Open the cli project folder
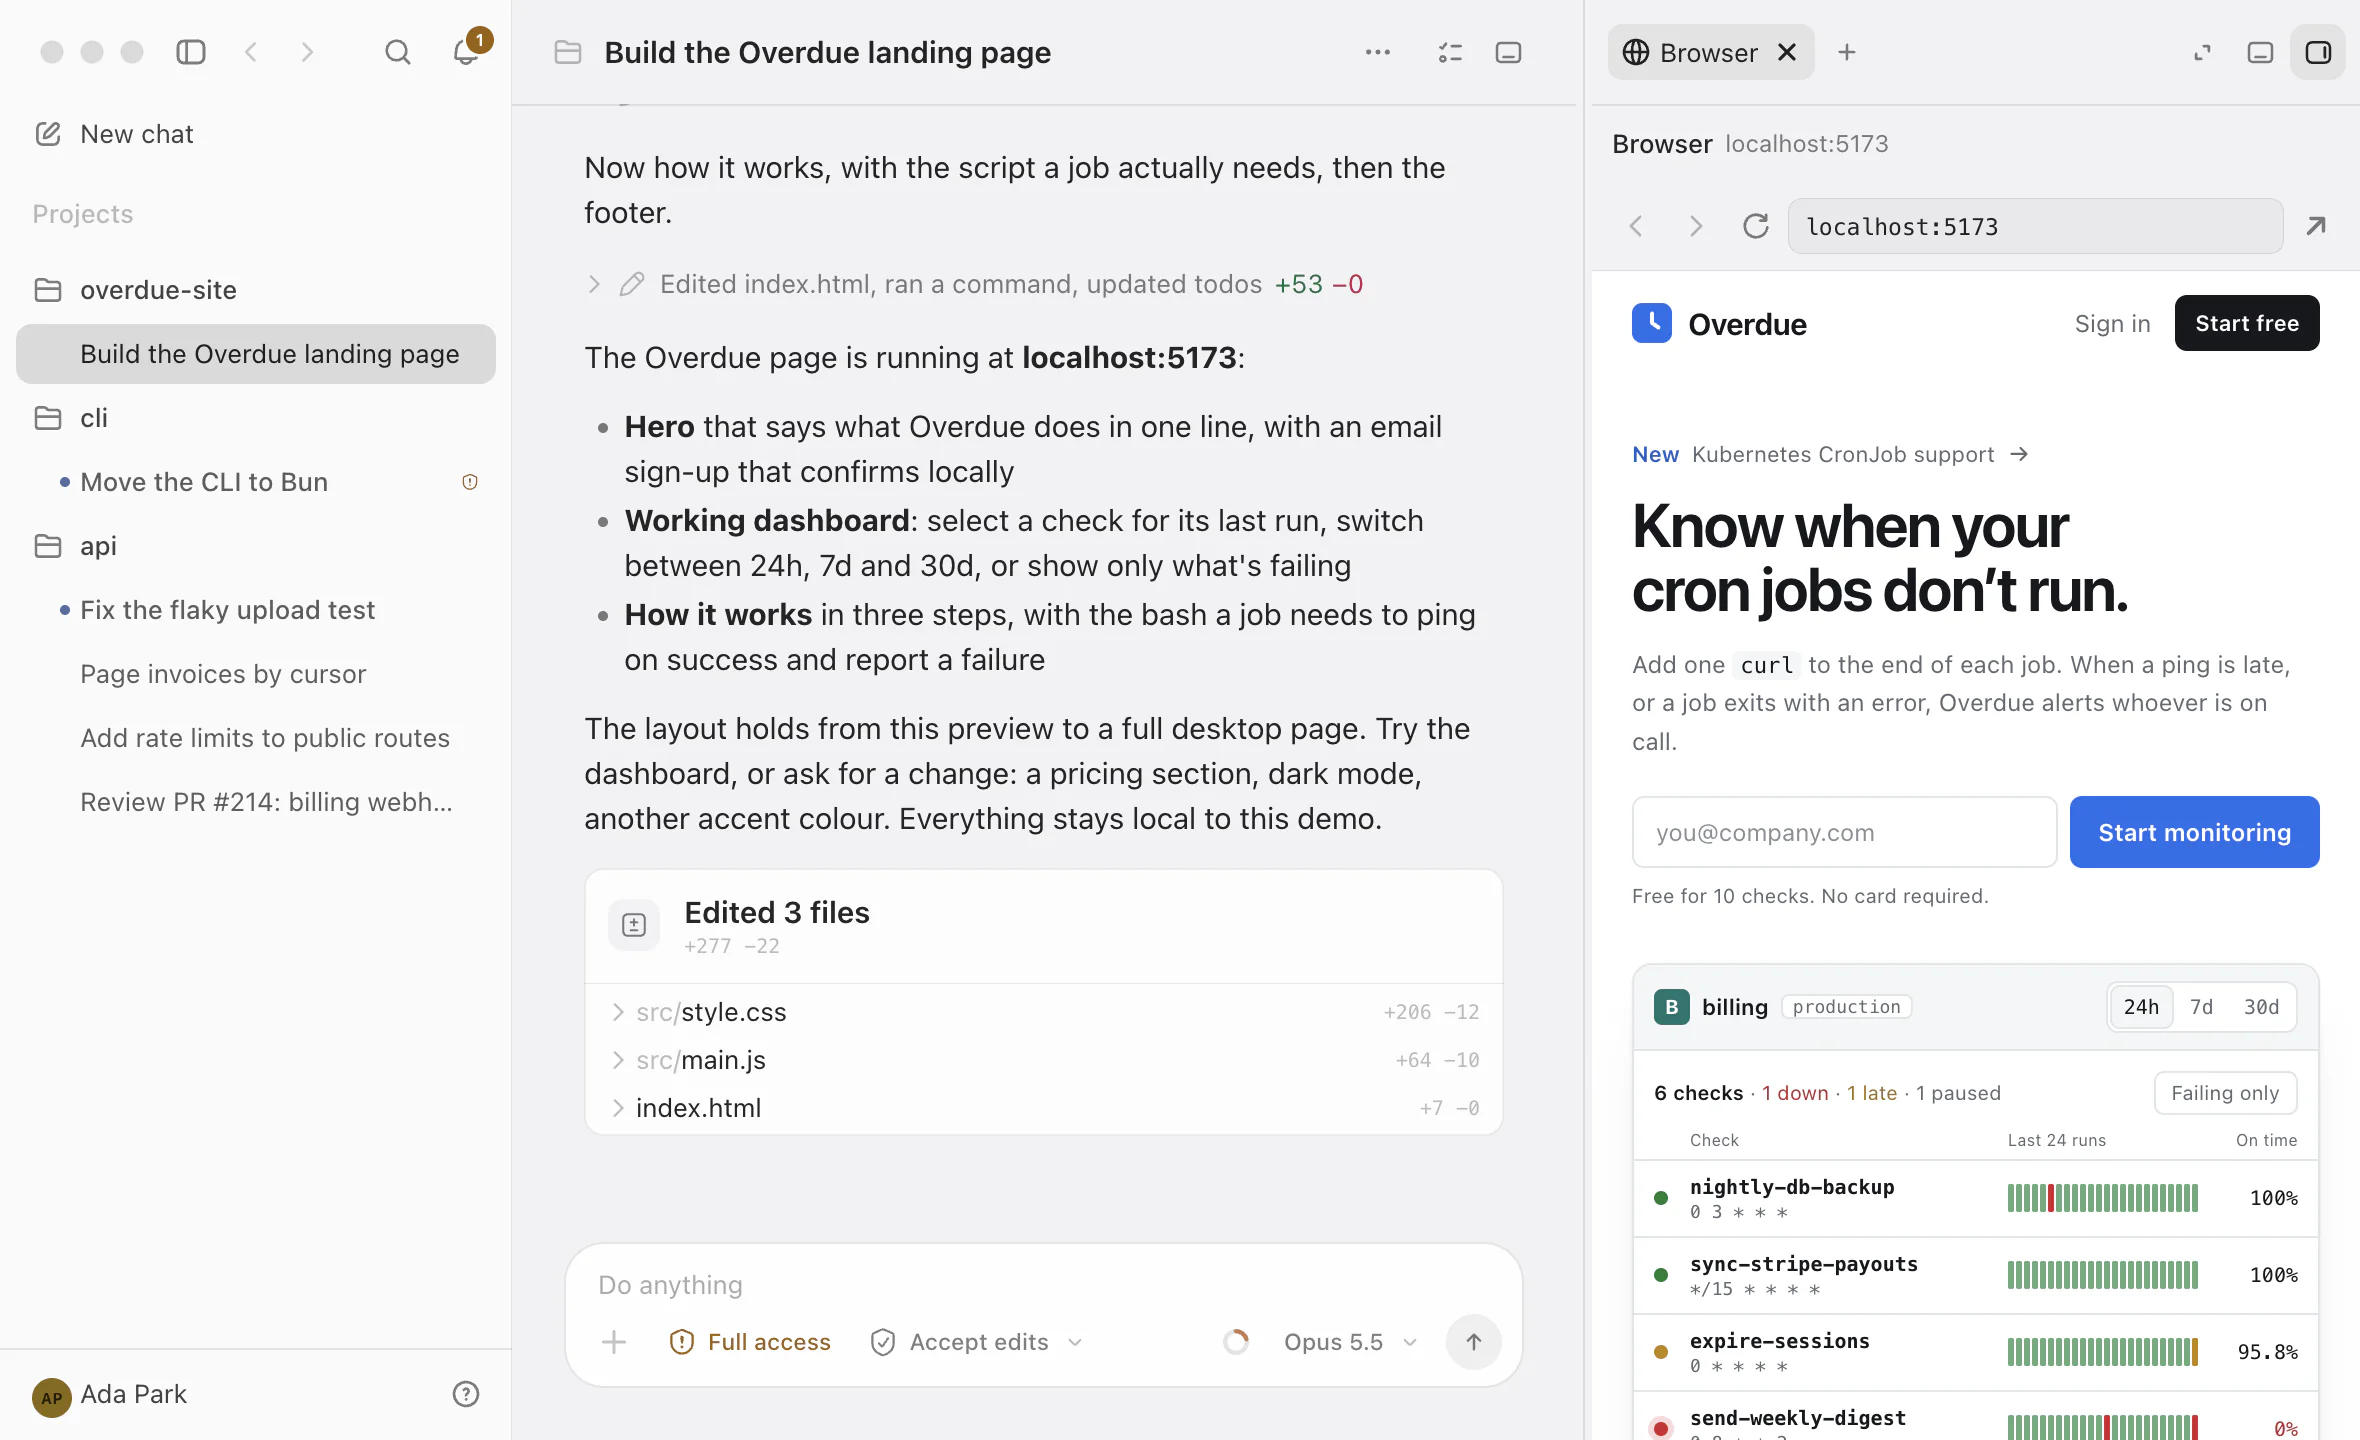 (72, 418)
